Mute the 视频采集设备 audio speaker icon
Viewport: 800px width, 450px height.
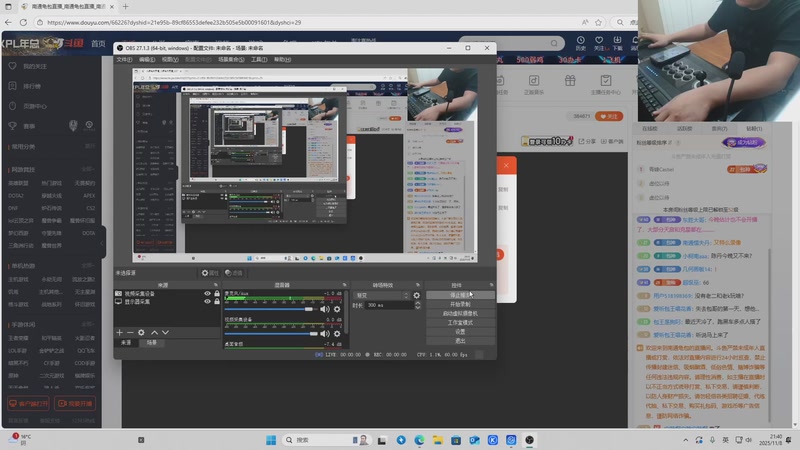pos(325,334)
